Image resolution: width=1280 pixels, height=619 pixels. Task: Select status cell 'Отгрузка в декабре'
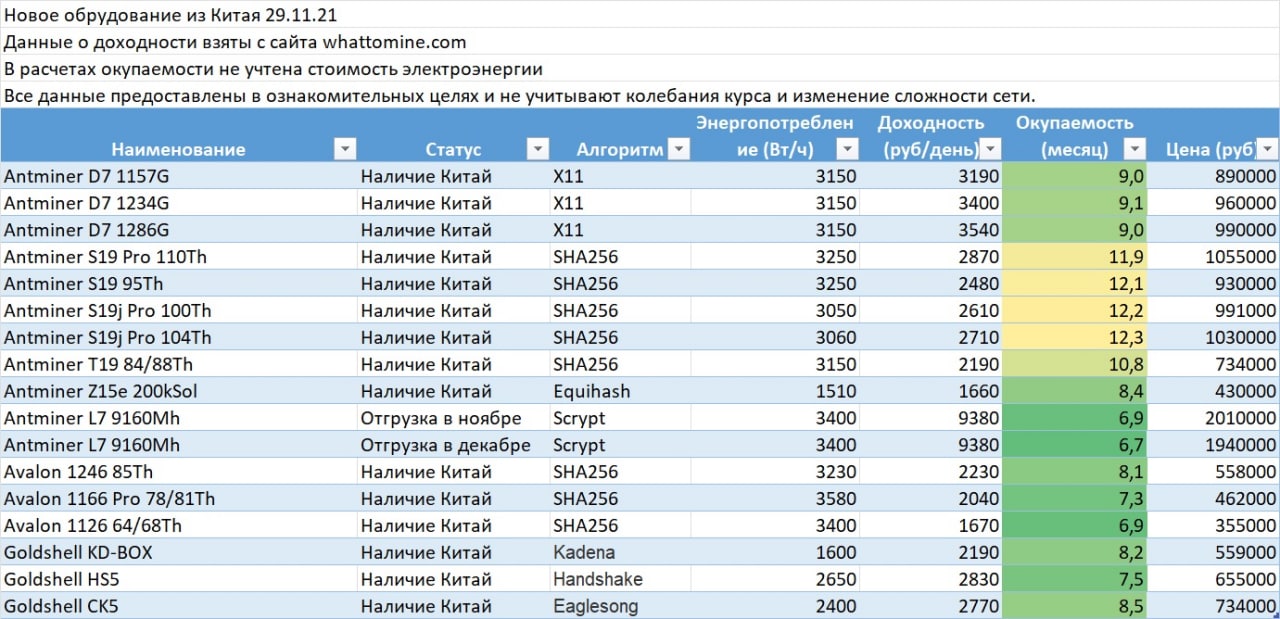click(454, 446)
